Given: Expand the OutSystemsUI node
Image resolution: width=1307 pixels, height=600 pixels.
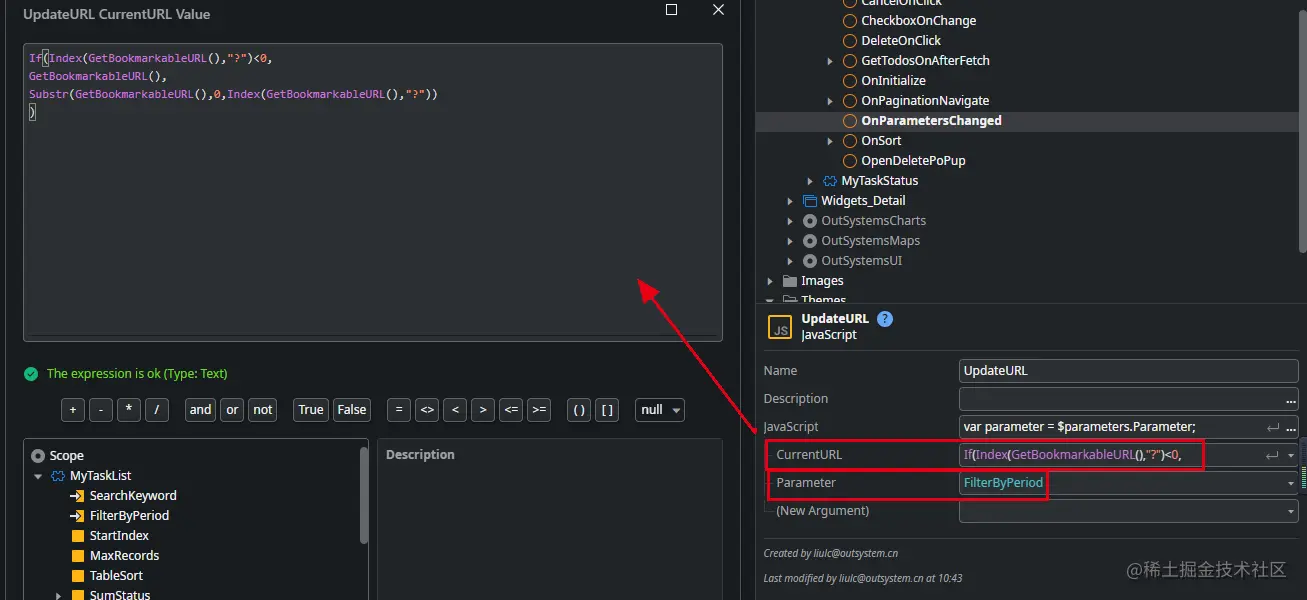Looking at the screenshot, I should [790, 261].
